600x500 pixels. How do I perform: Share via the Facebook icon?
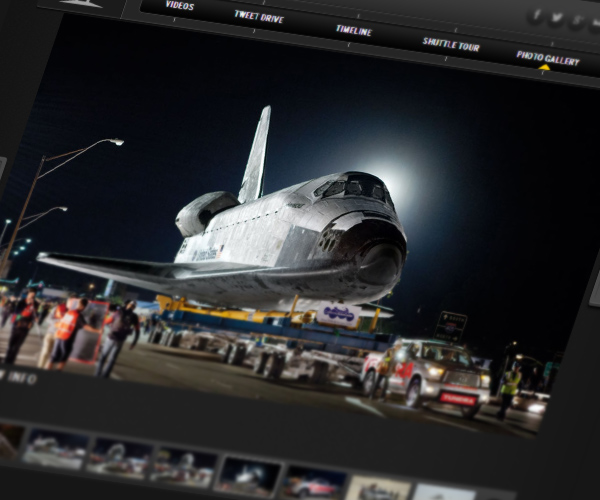537,15
